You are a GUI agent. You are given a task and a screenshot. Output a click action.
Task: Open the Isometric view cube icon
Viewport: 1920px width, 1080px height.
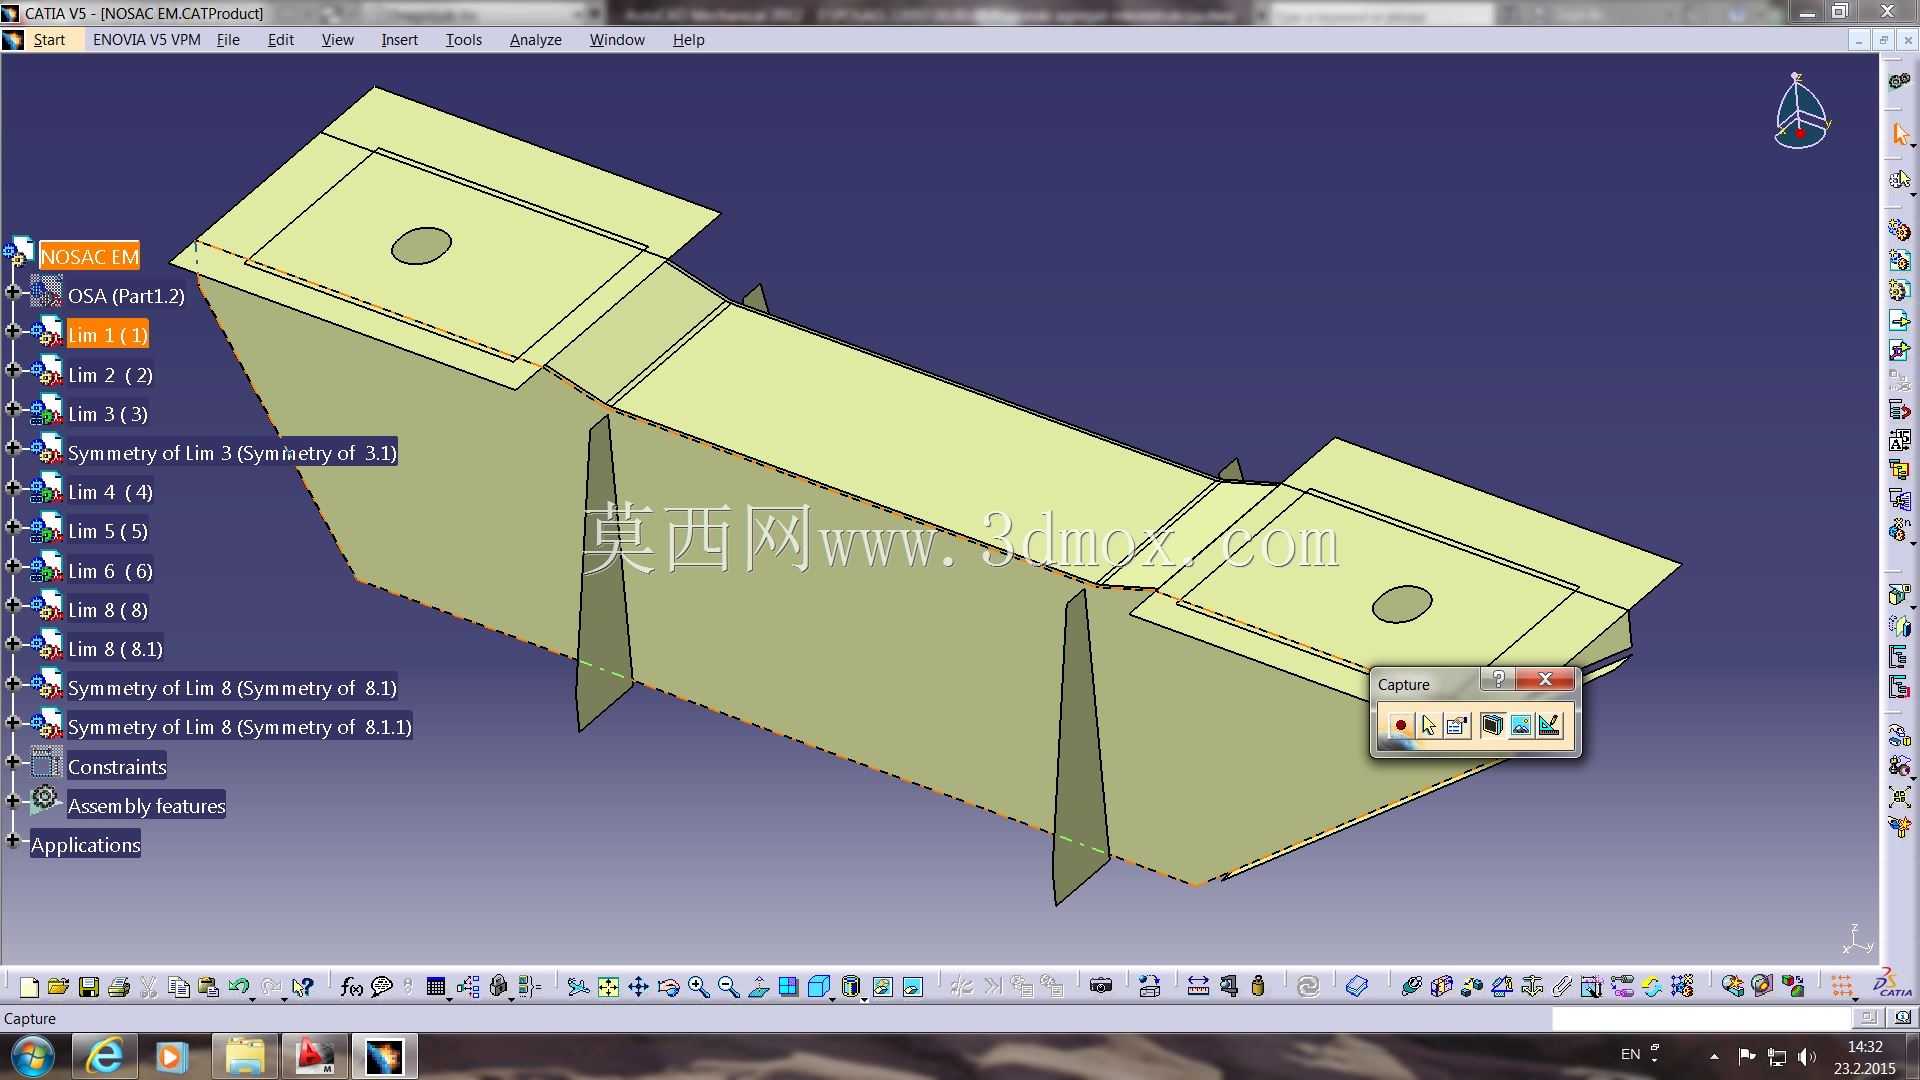(x=818, y=988)
